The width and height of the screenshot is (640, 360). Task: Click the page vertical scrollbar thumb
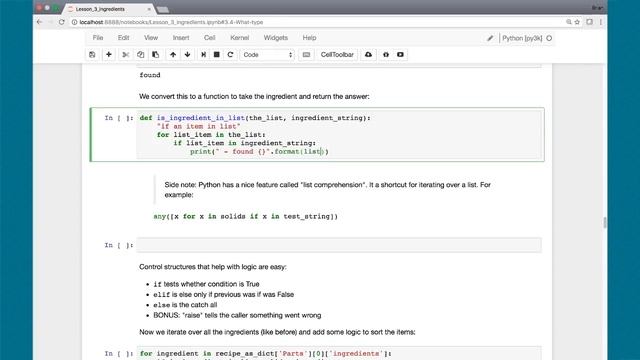coord(604,222)
